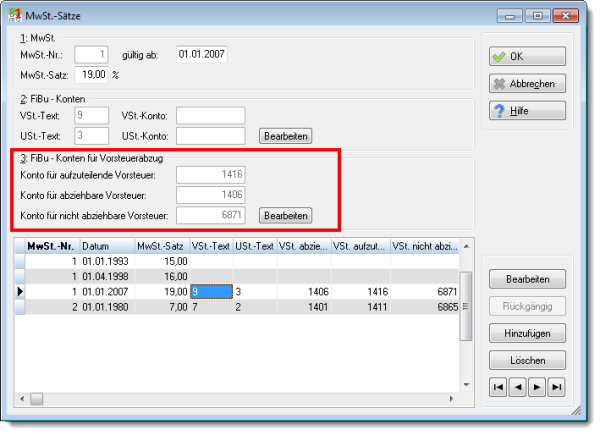Click the app icon in title bar
The image size is (600, 434).
15,15
